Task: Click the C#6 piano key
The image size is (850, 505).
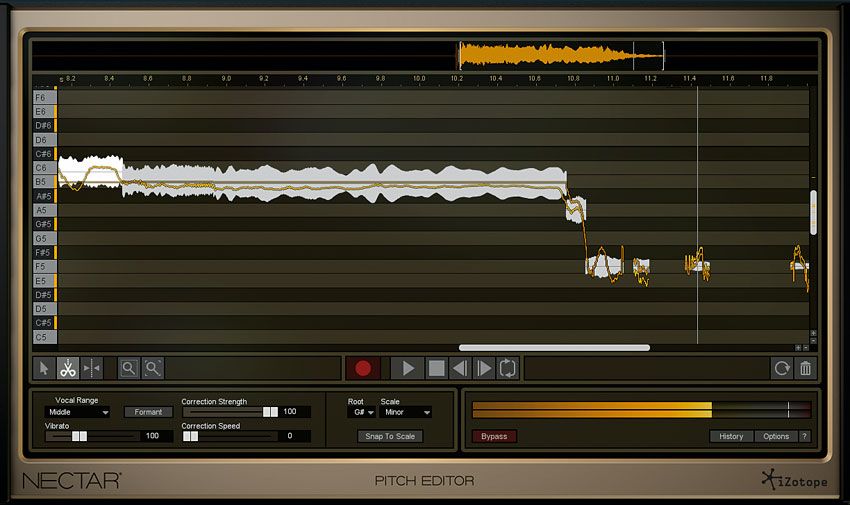Action: coord(44,154)
